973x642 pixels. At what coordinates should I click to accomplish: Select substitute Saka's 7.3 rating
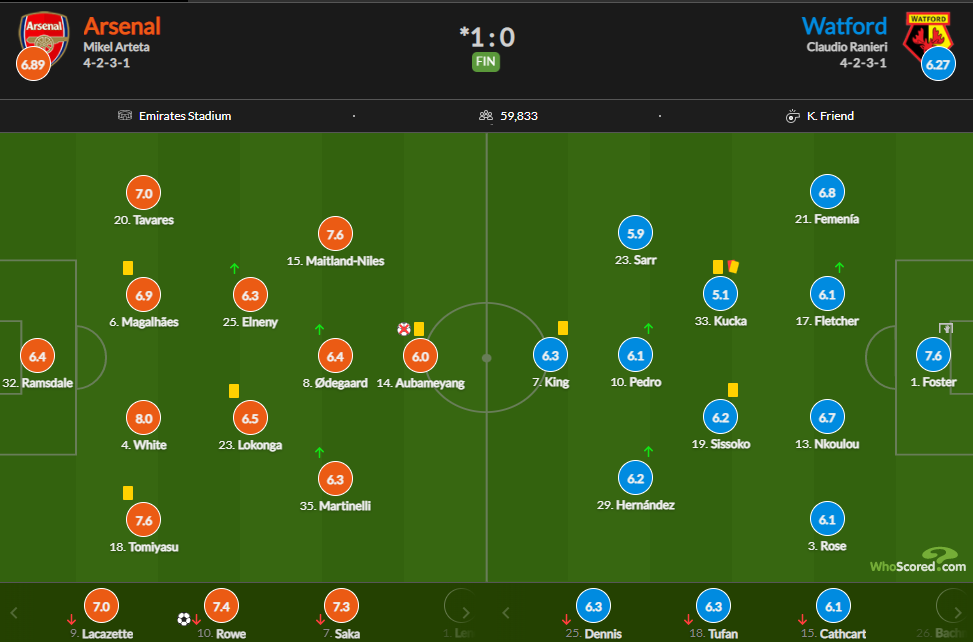click(x=341, y=606)
